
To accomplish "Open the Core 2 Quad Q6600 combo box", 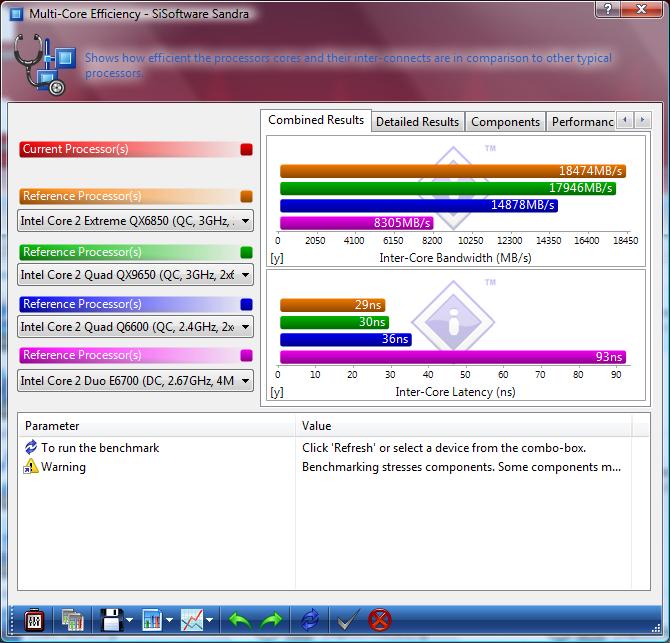I will pyautogui.click(x=135, y=327).
